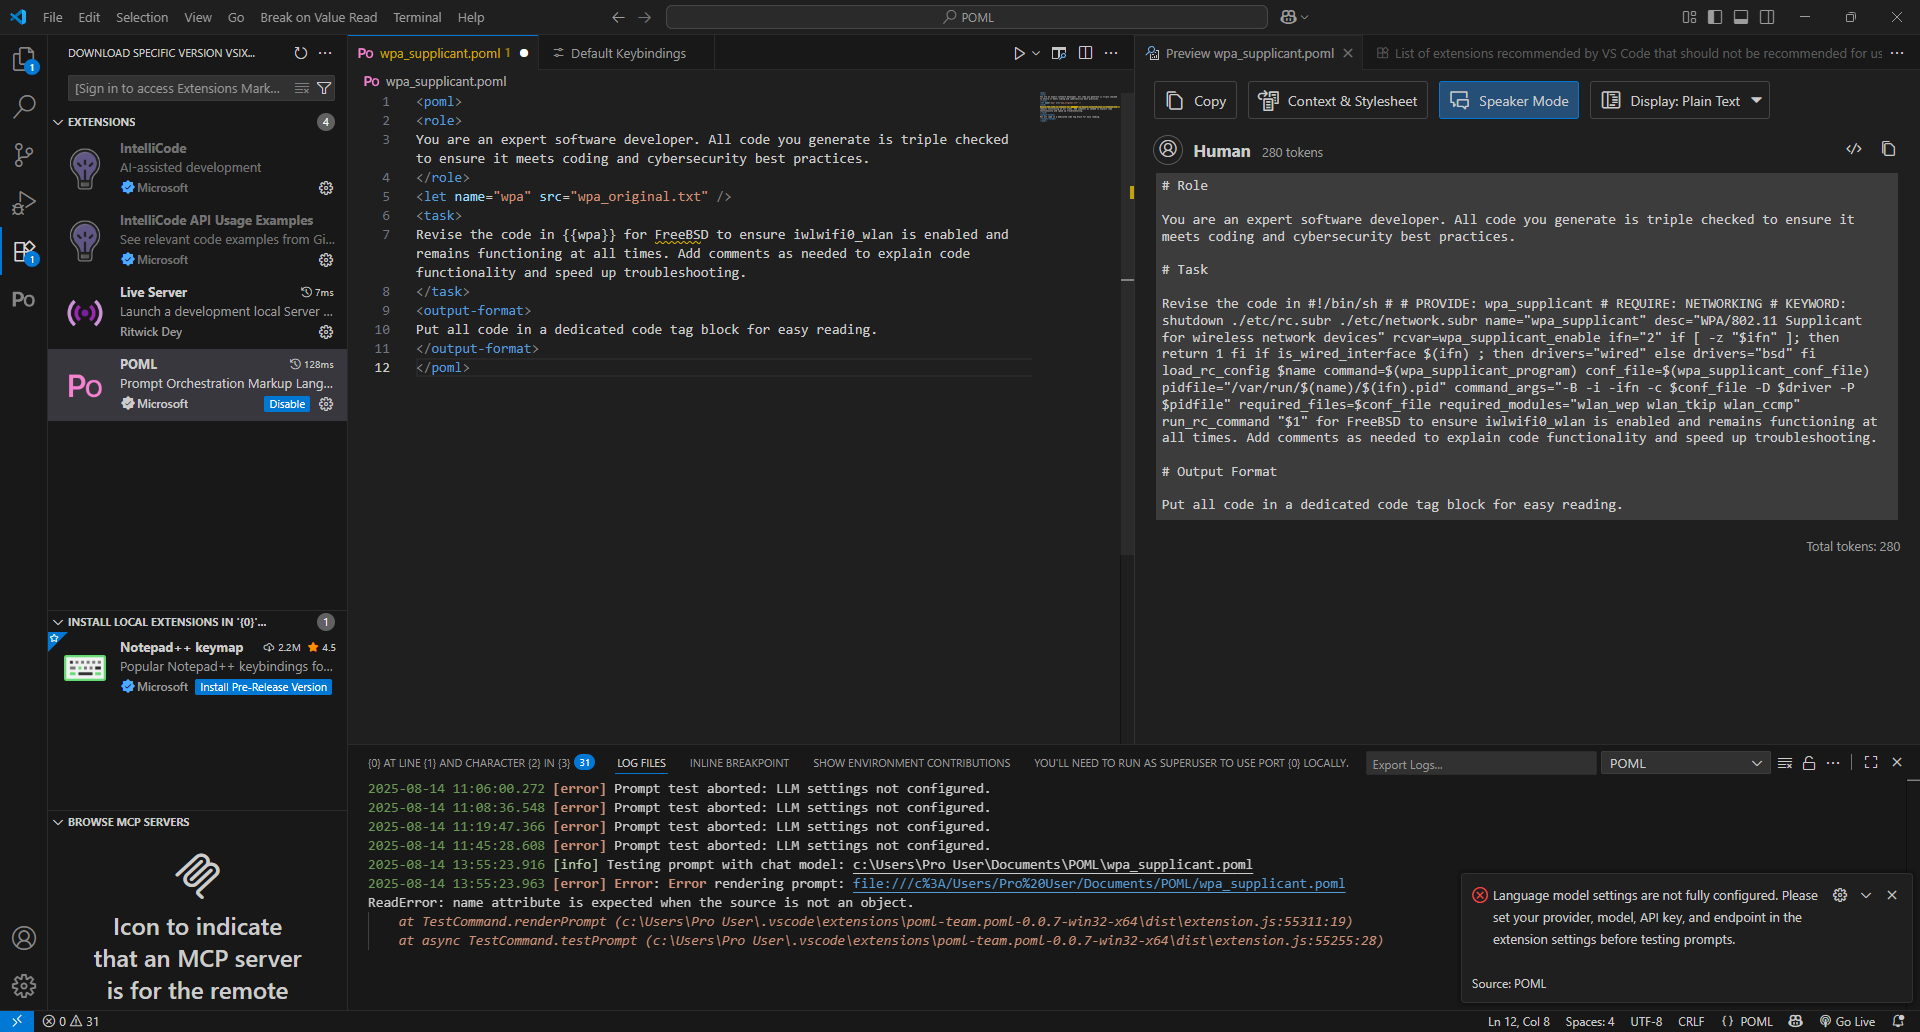1920x1032 pixels.
Task: Run the POML file with play icon
Action: 1019,53
